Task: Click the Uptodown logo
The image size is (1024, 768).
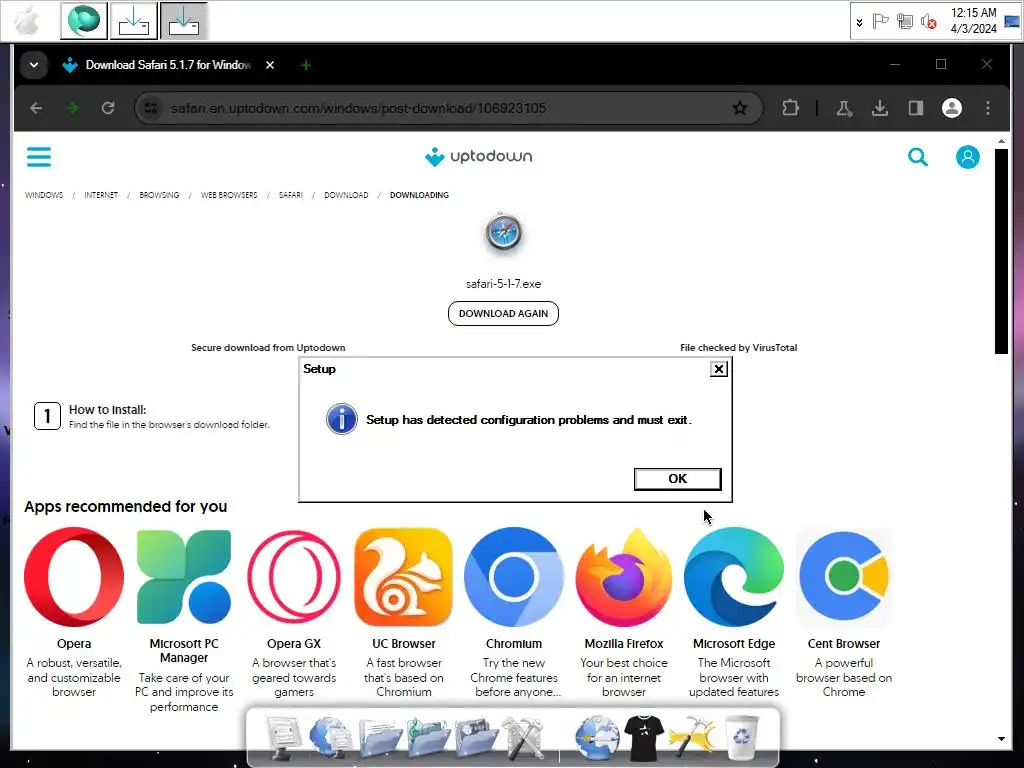Action: coord(479,157)
